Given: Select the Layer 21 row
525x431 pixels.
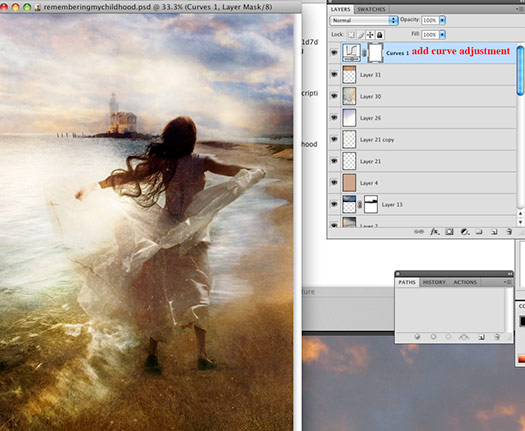Looking at the screenshot, I should (423, 161).
